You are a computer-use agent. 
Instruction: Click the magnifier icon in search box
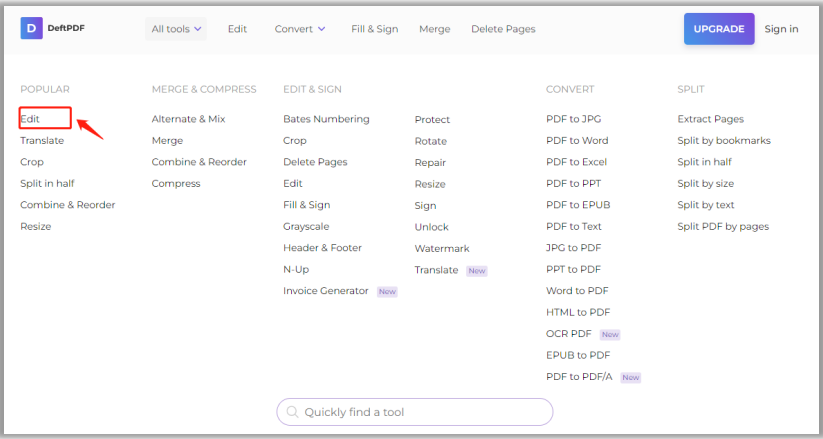click(292, 412)
